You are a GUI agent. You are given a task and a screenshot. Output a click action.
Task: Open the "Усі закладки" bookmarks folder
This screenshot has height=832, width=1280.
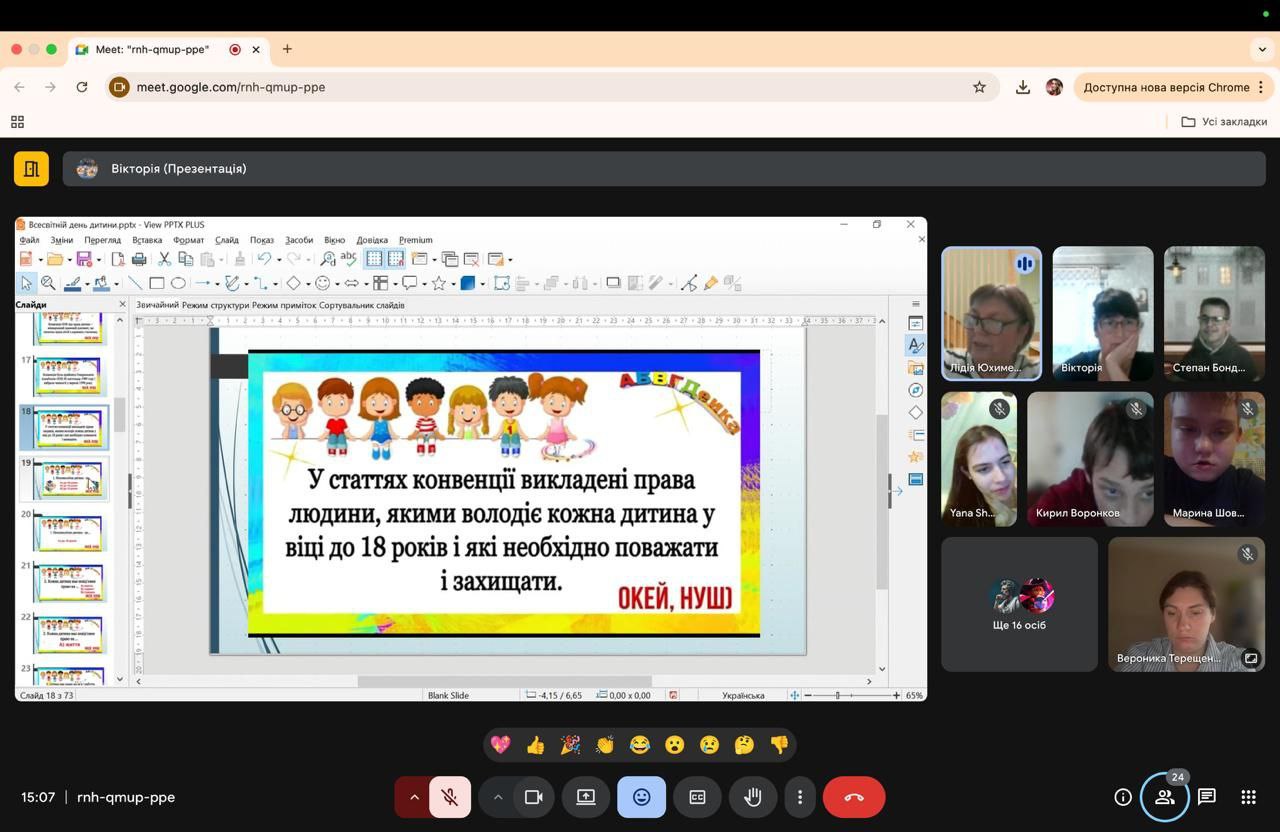1224,122
